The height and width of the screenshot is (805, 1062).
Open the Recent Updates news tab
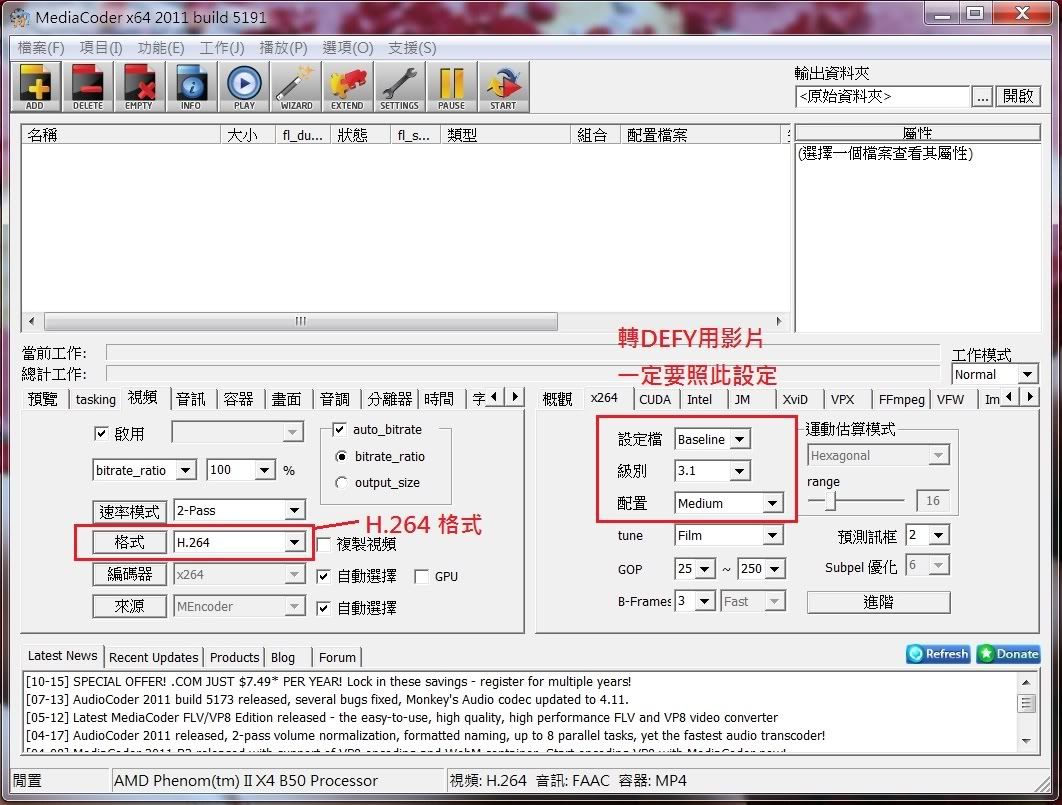(x=154, y=657)
